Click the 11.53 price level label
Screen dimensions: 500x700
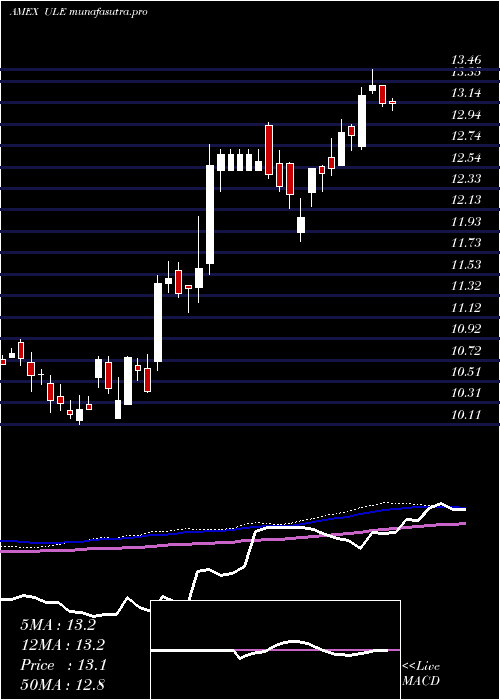click(x=466, y=264)
